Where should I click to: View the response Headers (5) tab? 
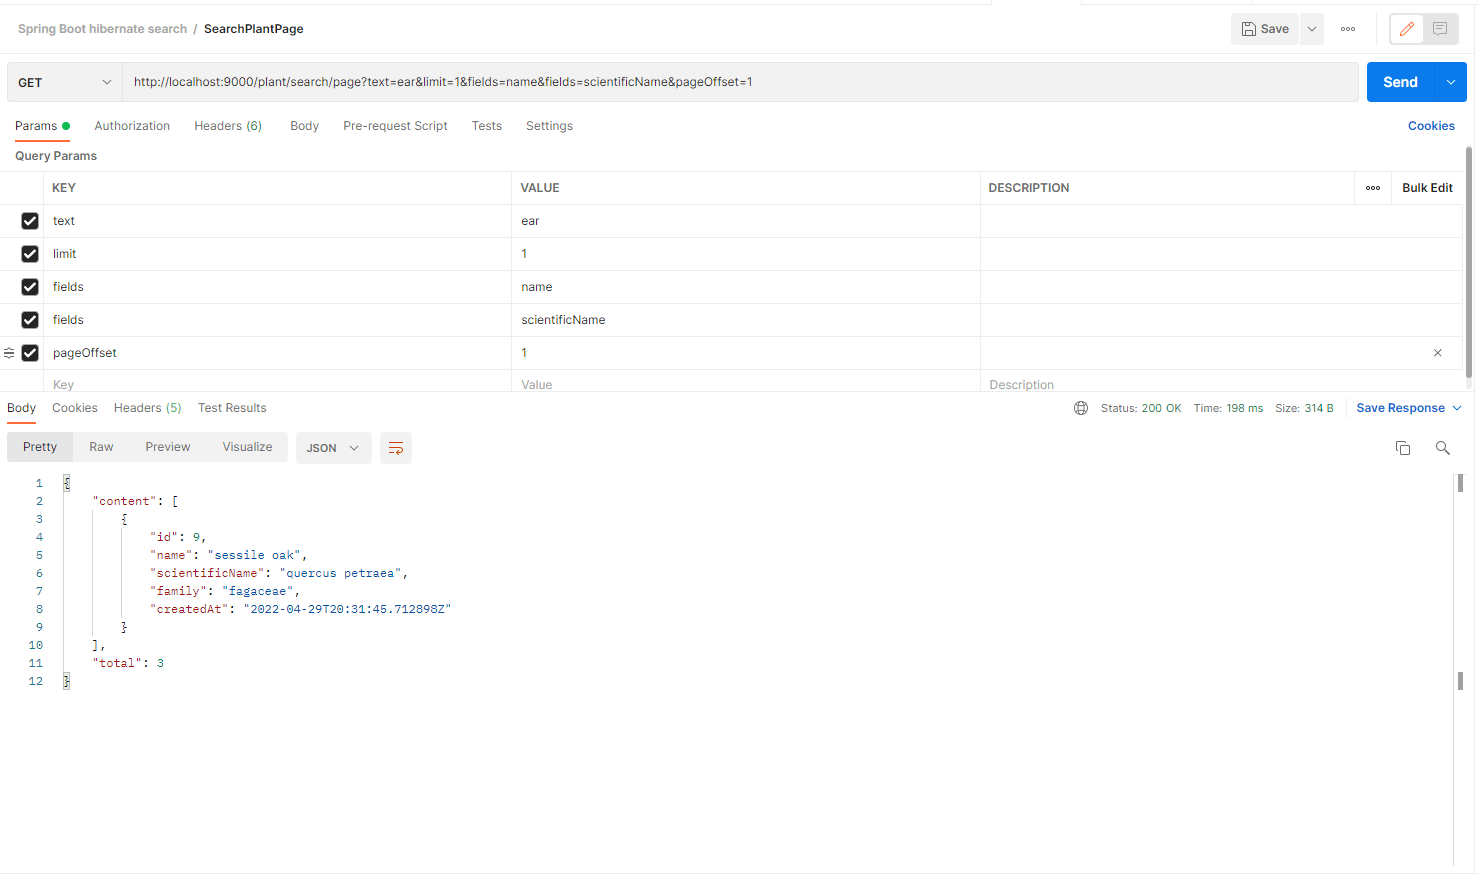(148, 408)
